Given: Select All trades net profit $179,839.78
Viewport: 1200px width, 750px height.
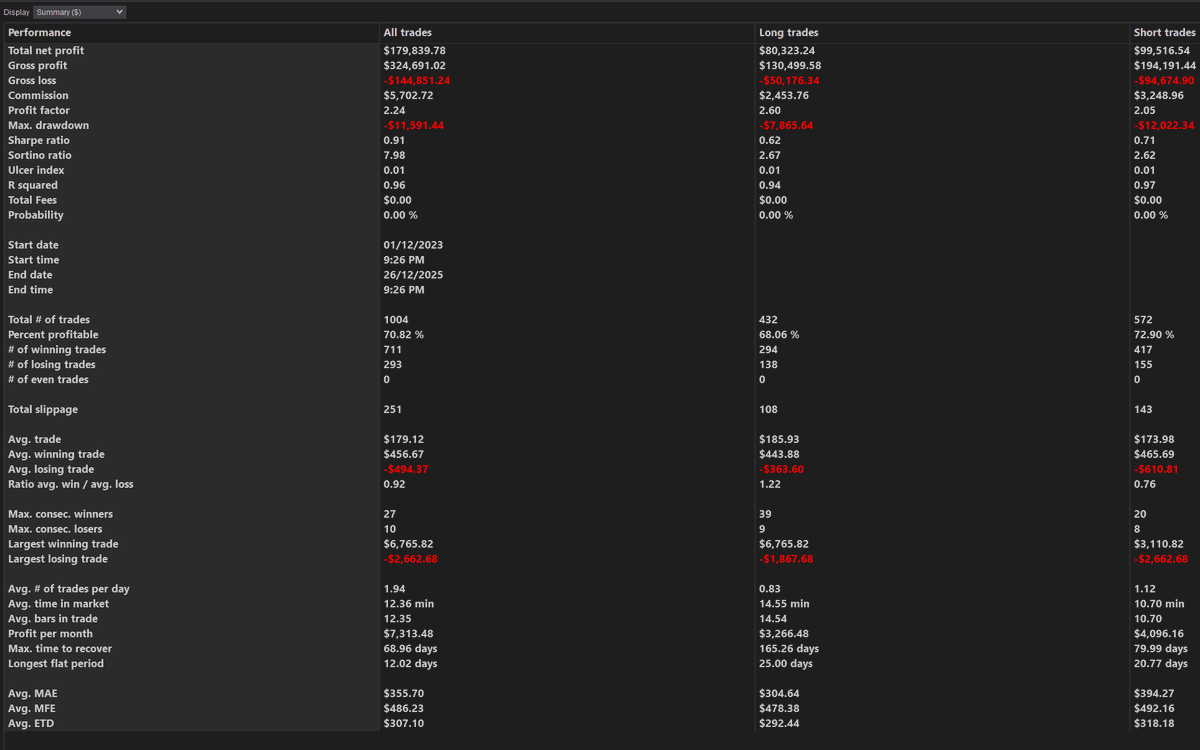Looking at the screenshot, I should click(x=415, y=50).
